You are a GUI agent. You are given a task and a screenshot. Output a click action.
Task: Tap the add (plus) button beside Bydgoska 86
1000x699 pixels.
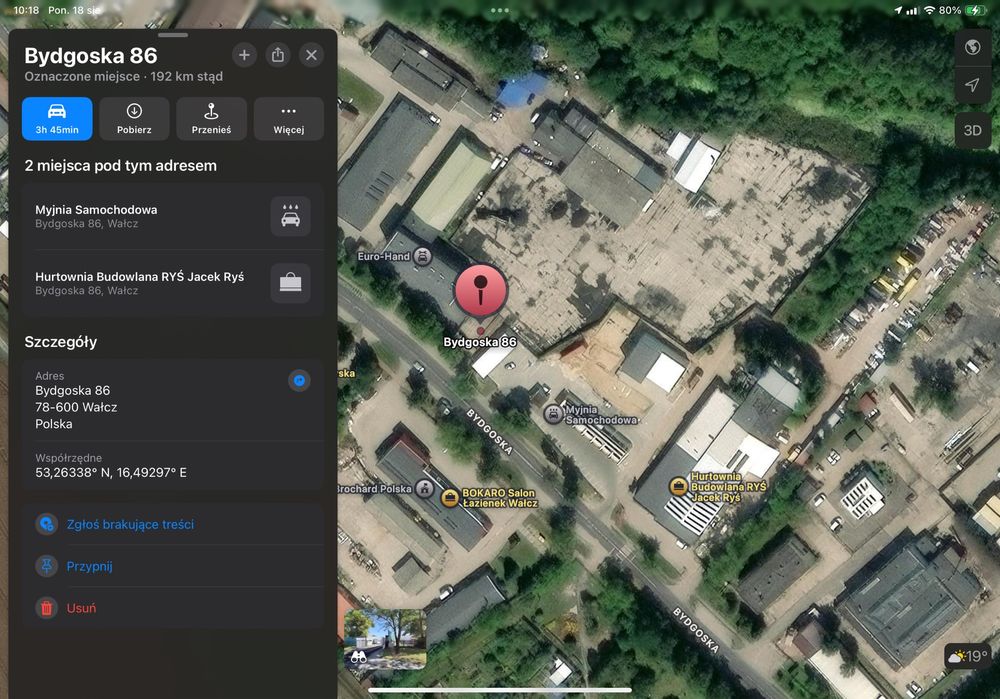tap(244, 55)
